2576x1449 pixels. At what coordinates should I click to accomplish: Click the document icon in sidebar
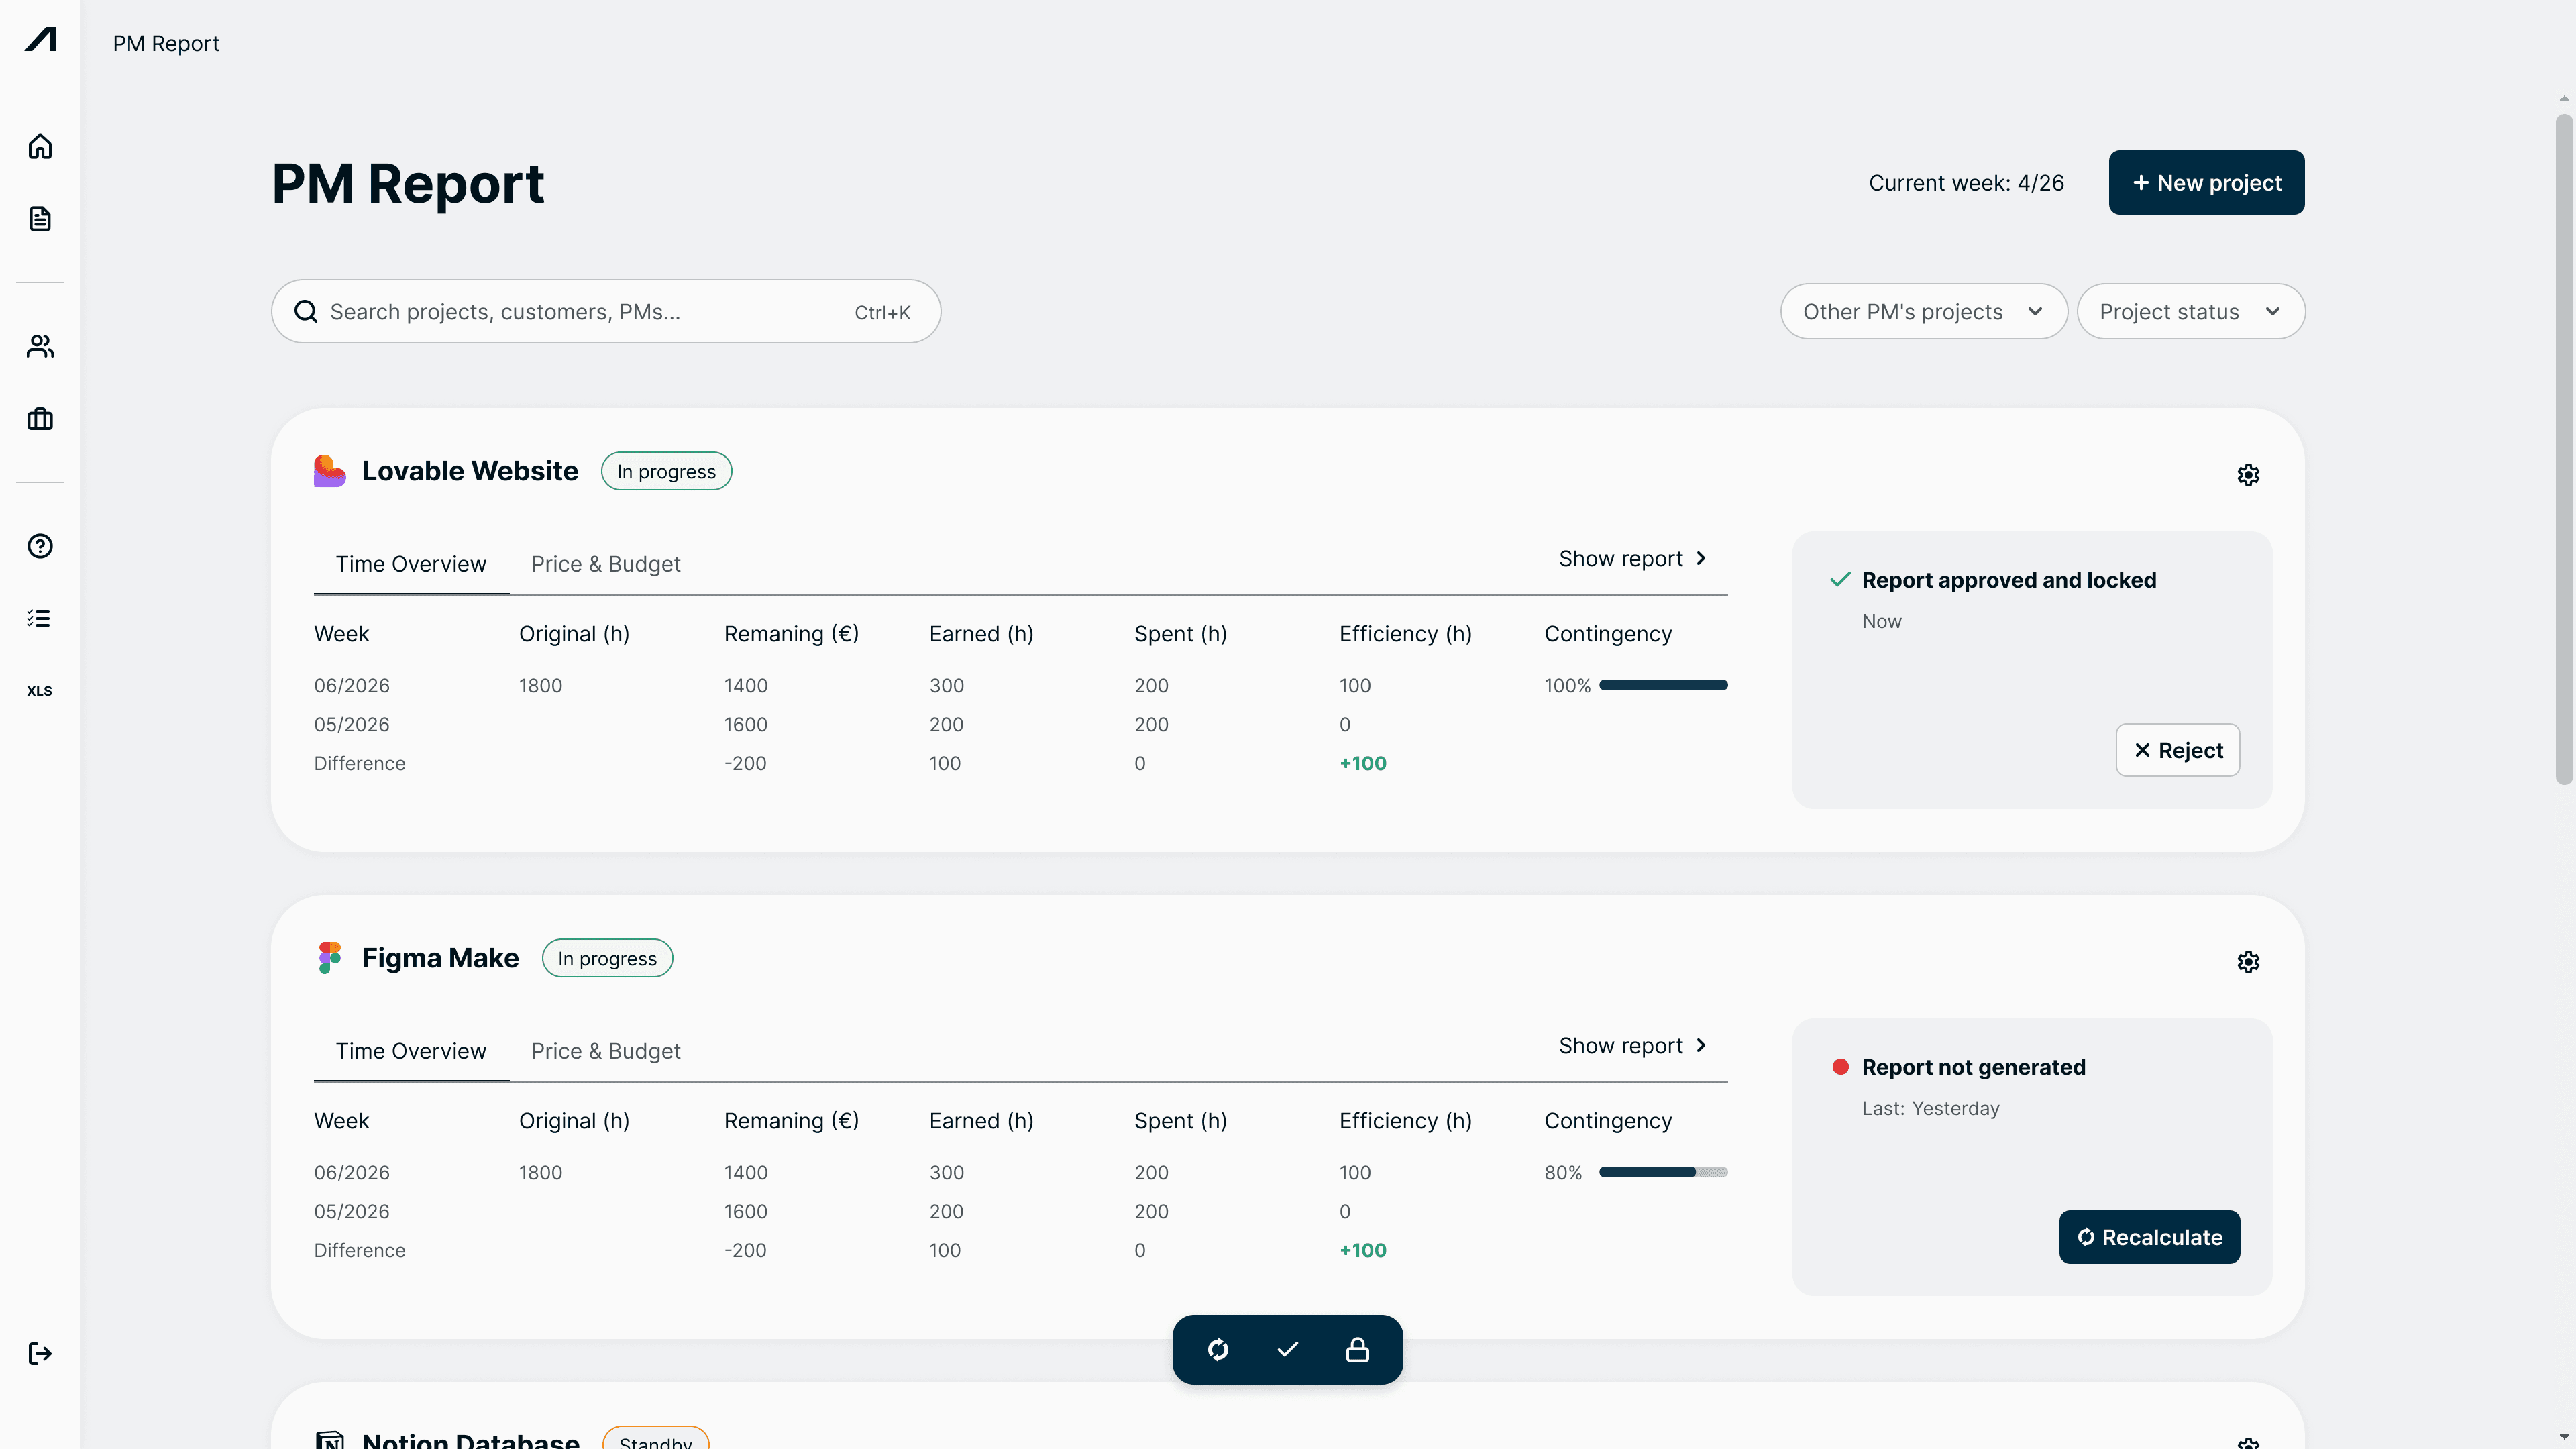(x=40, y=219)
